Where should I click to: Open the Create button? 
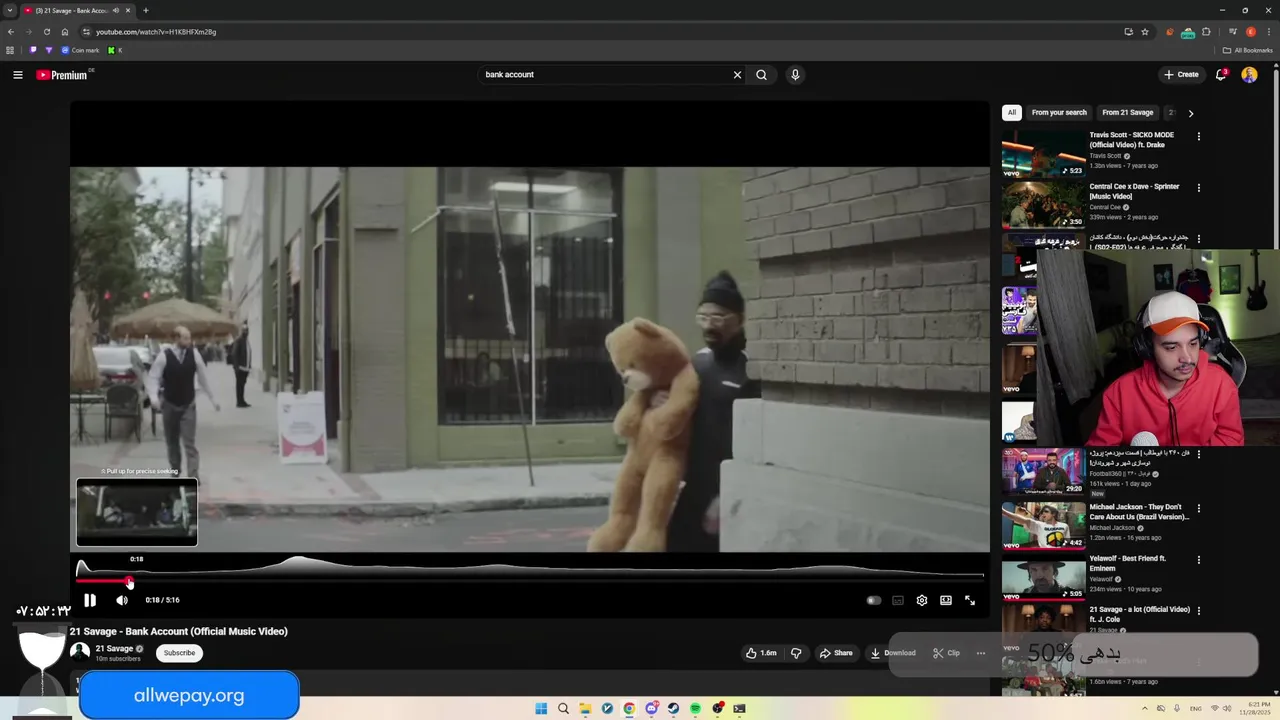1181,75
